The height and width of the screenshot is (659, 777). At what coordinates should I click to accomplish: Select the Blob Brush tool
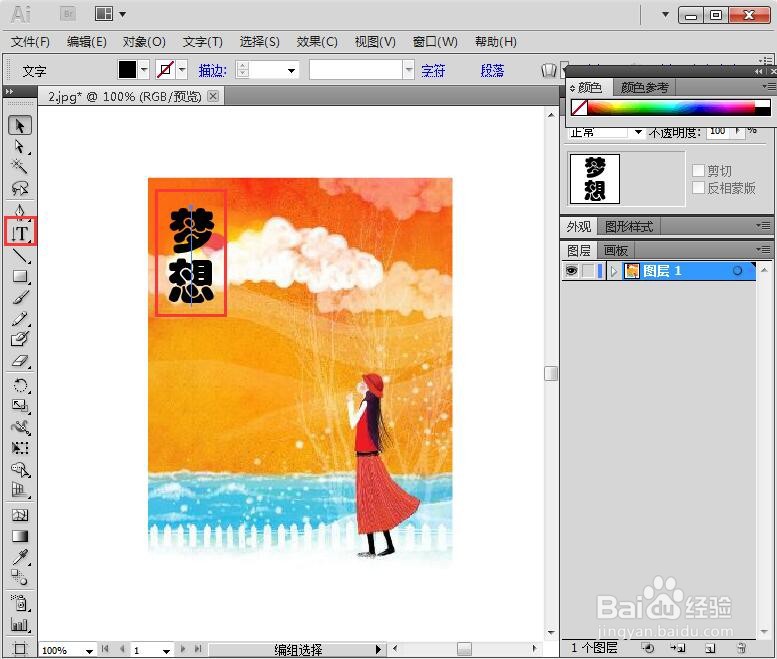click(20, 339)
